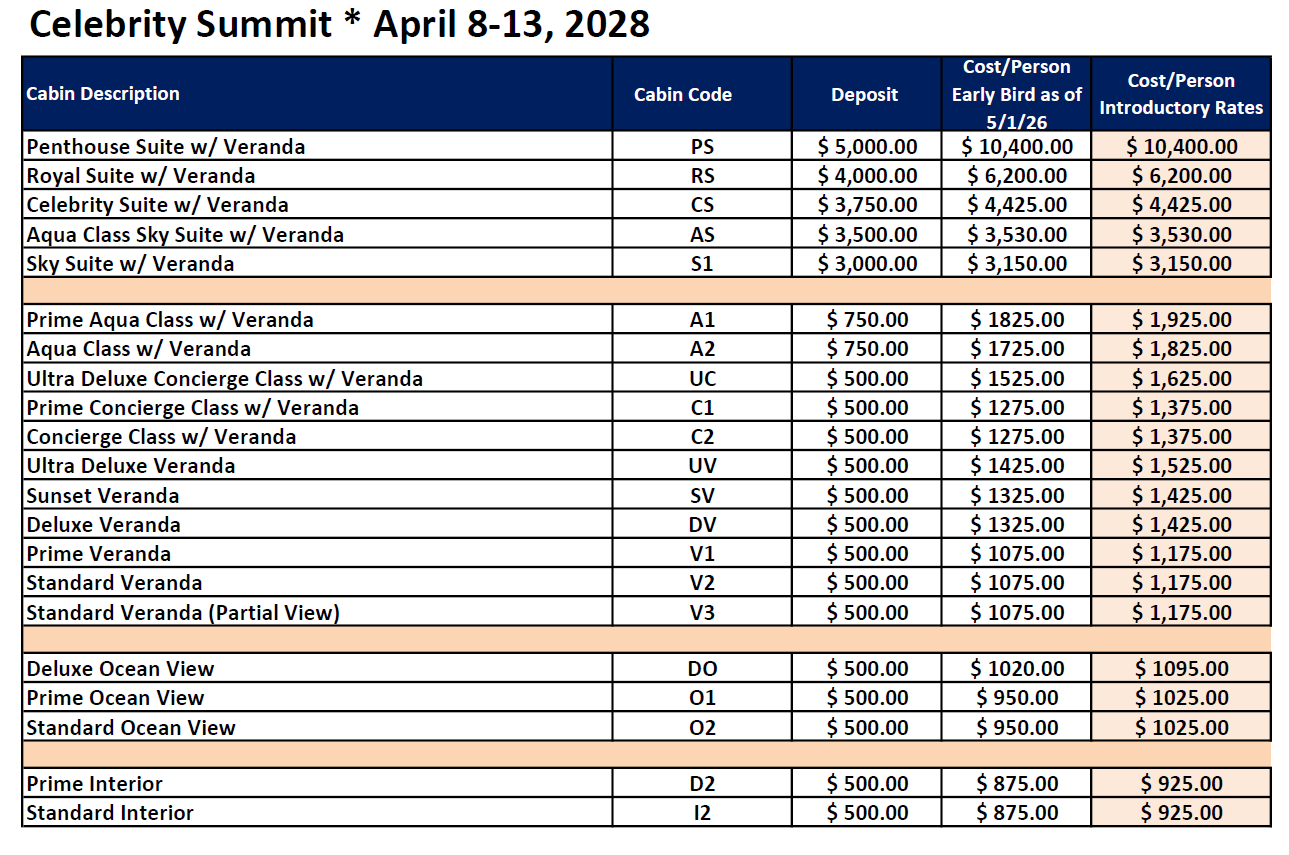The height and width of the screenshot is (855, 1289).
Task: Click cabin code DV
Action: click(x=702, y=525)
